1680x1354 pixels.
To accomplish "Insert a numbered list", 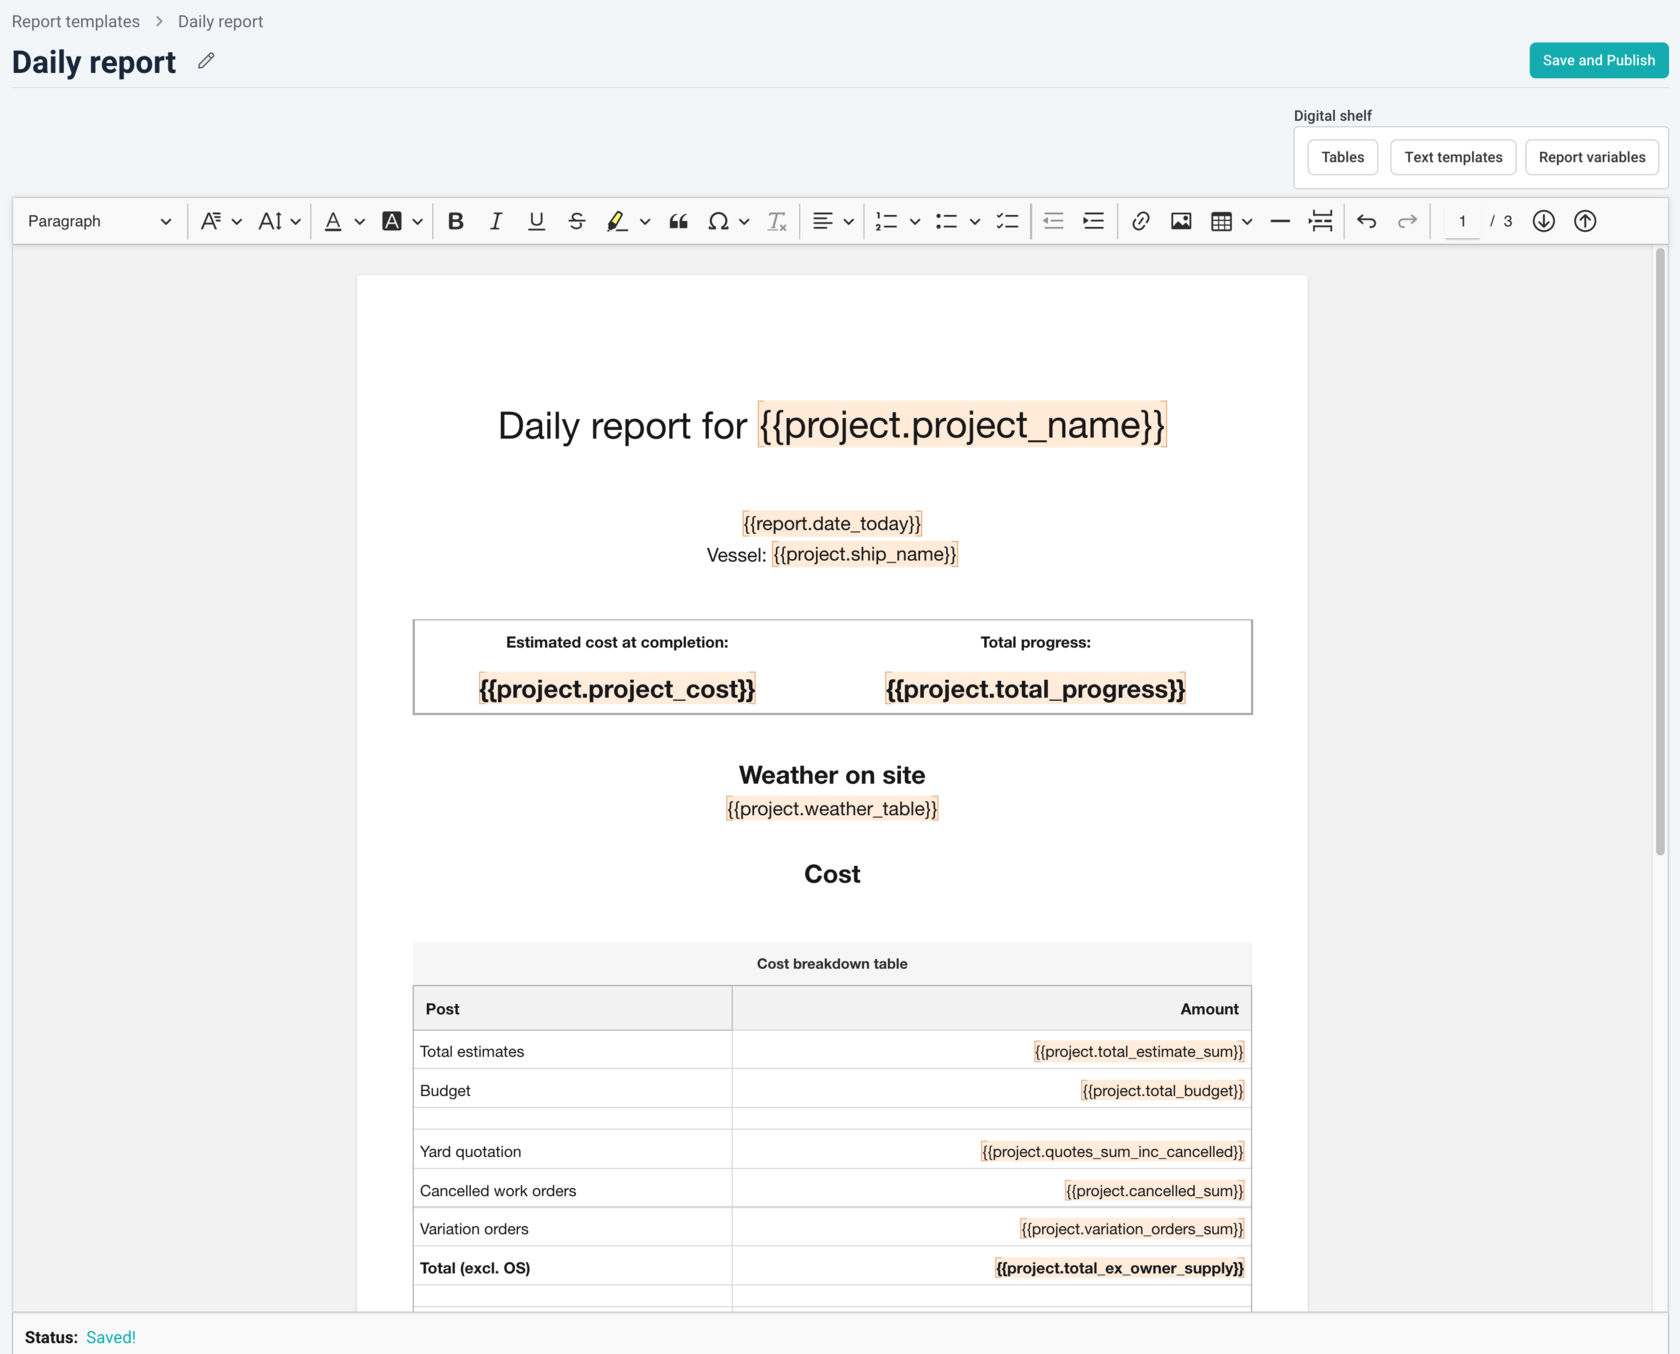I will [x=886, y=221].
